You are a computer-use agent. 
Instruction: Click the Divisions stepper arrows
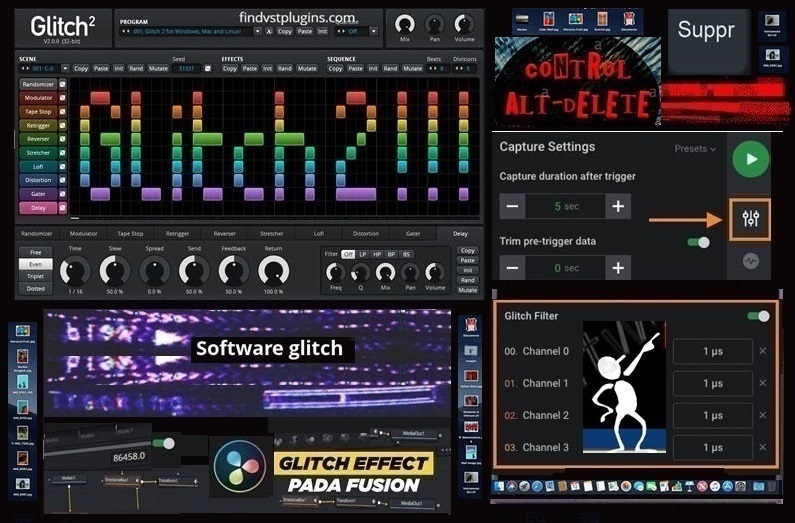459,68
